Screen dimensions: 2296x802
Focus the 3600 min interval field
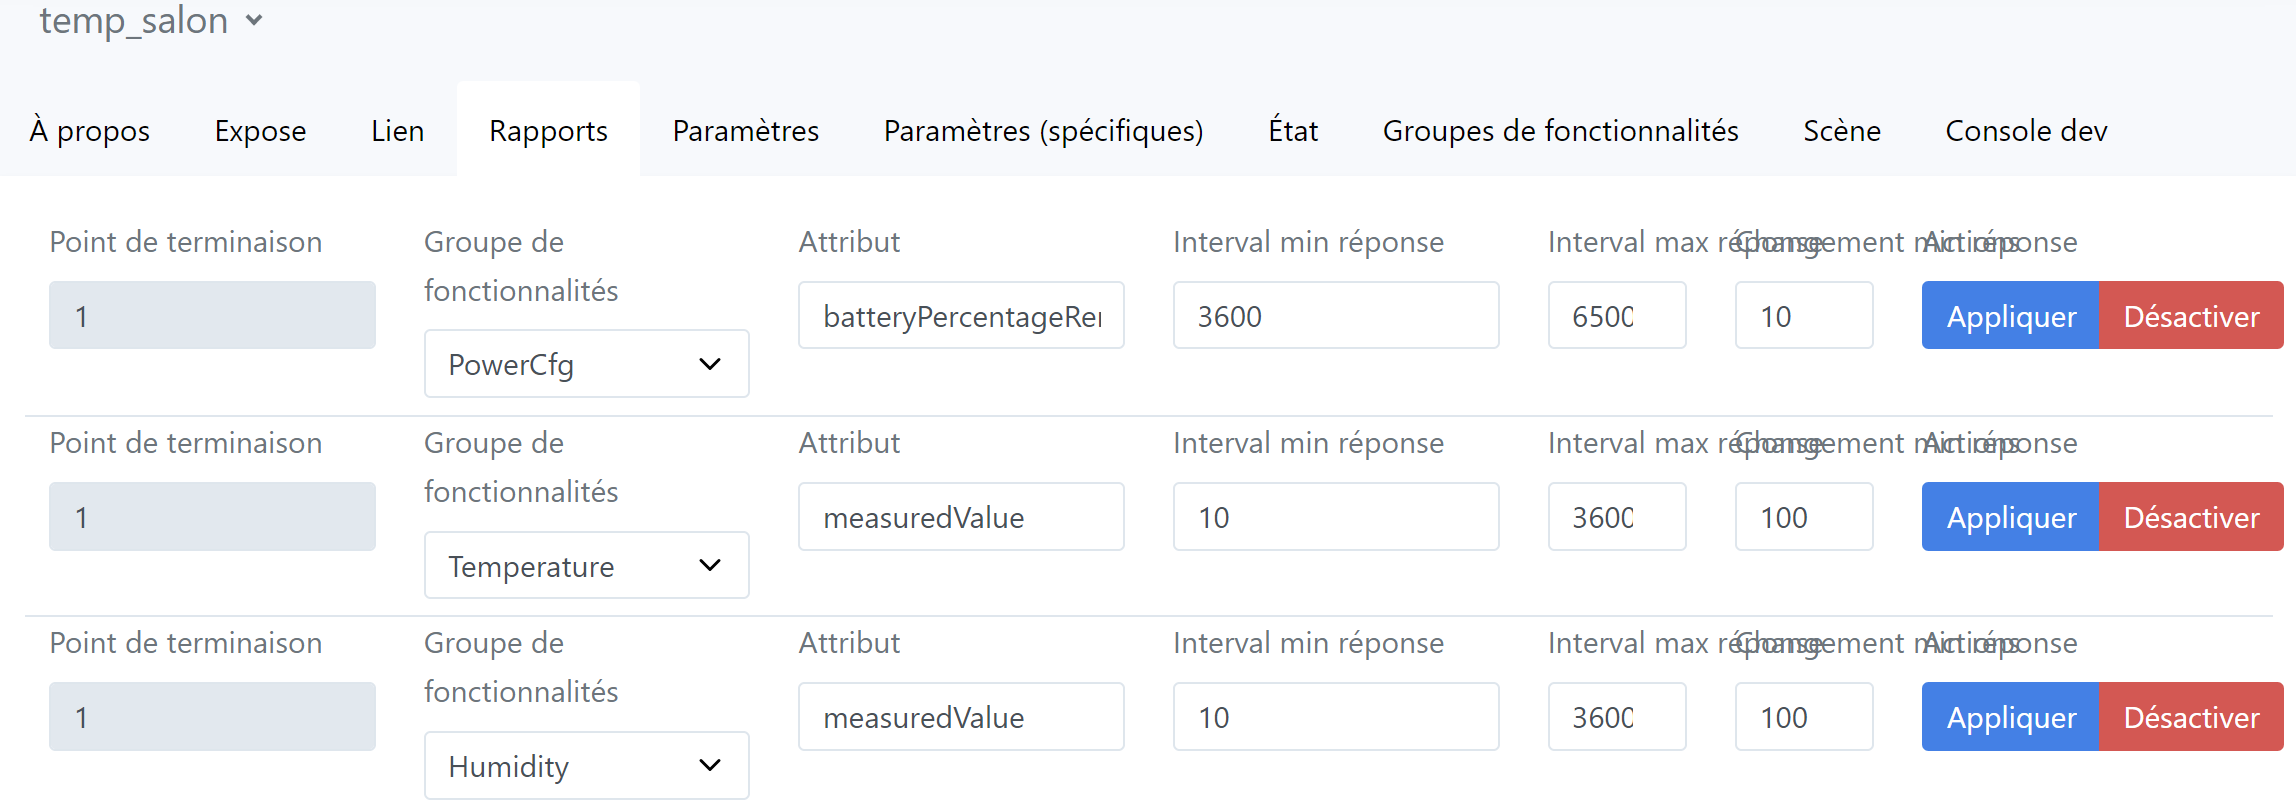(x=1336, y=316)
